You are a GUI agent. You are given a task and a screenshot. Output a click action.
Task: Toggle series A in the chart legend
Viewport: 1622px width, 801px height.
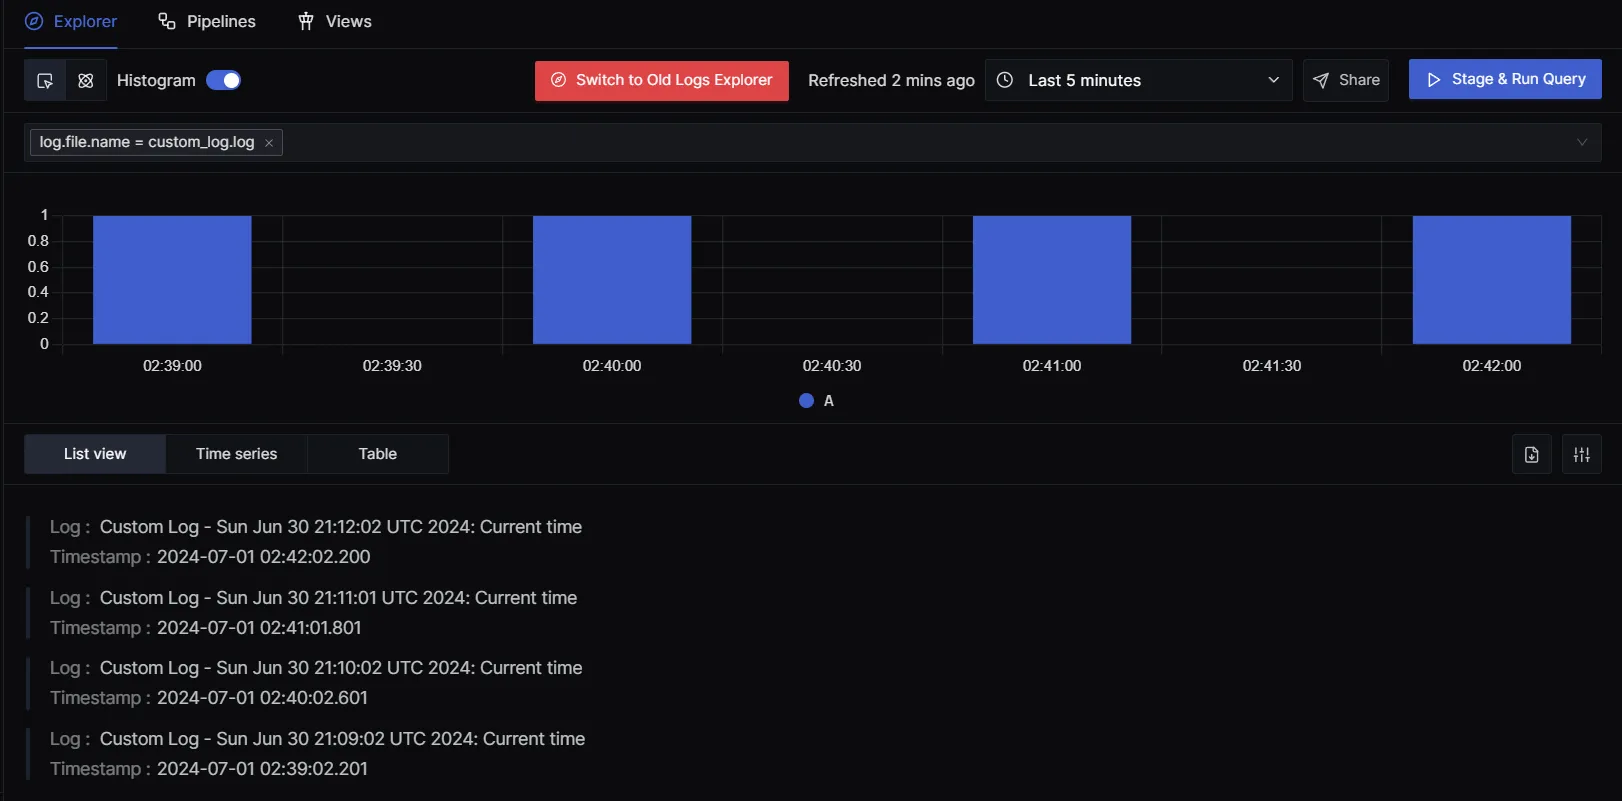click(817, 401)
